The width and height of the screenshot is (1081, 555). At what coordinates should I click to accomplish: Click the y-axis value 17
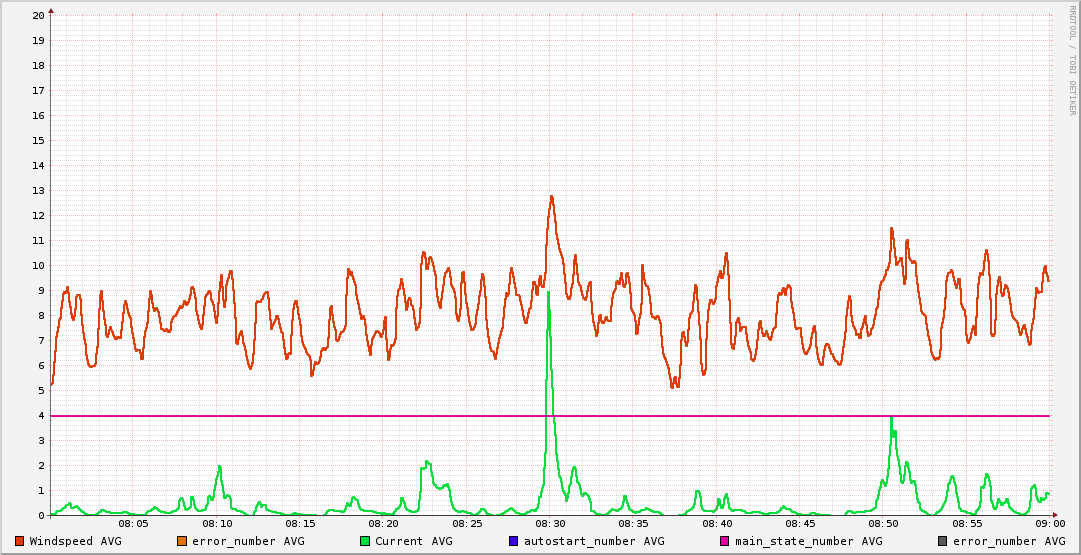tap(39, 90)
